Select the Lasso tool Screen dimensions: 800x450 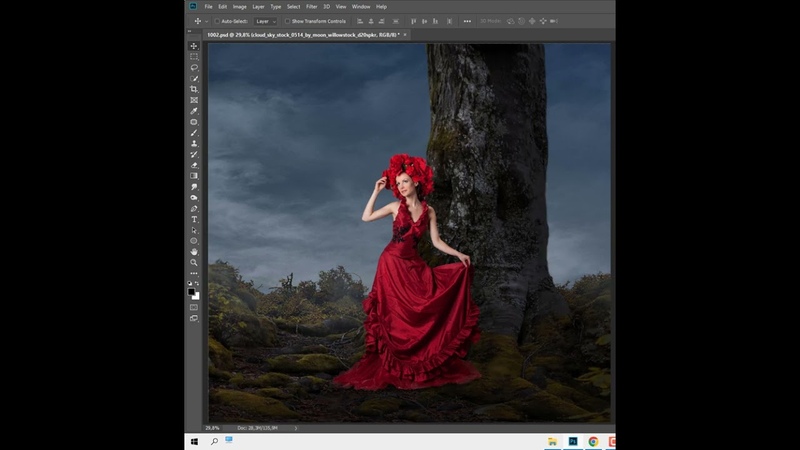194,67
